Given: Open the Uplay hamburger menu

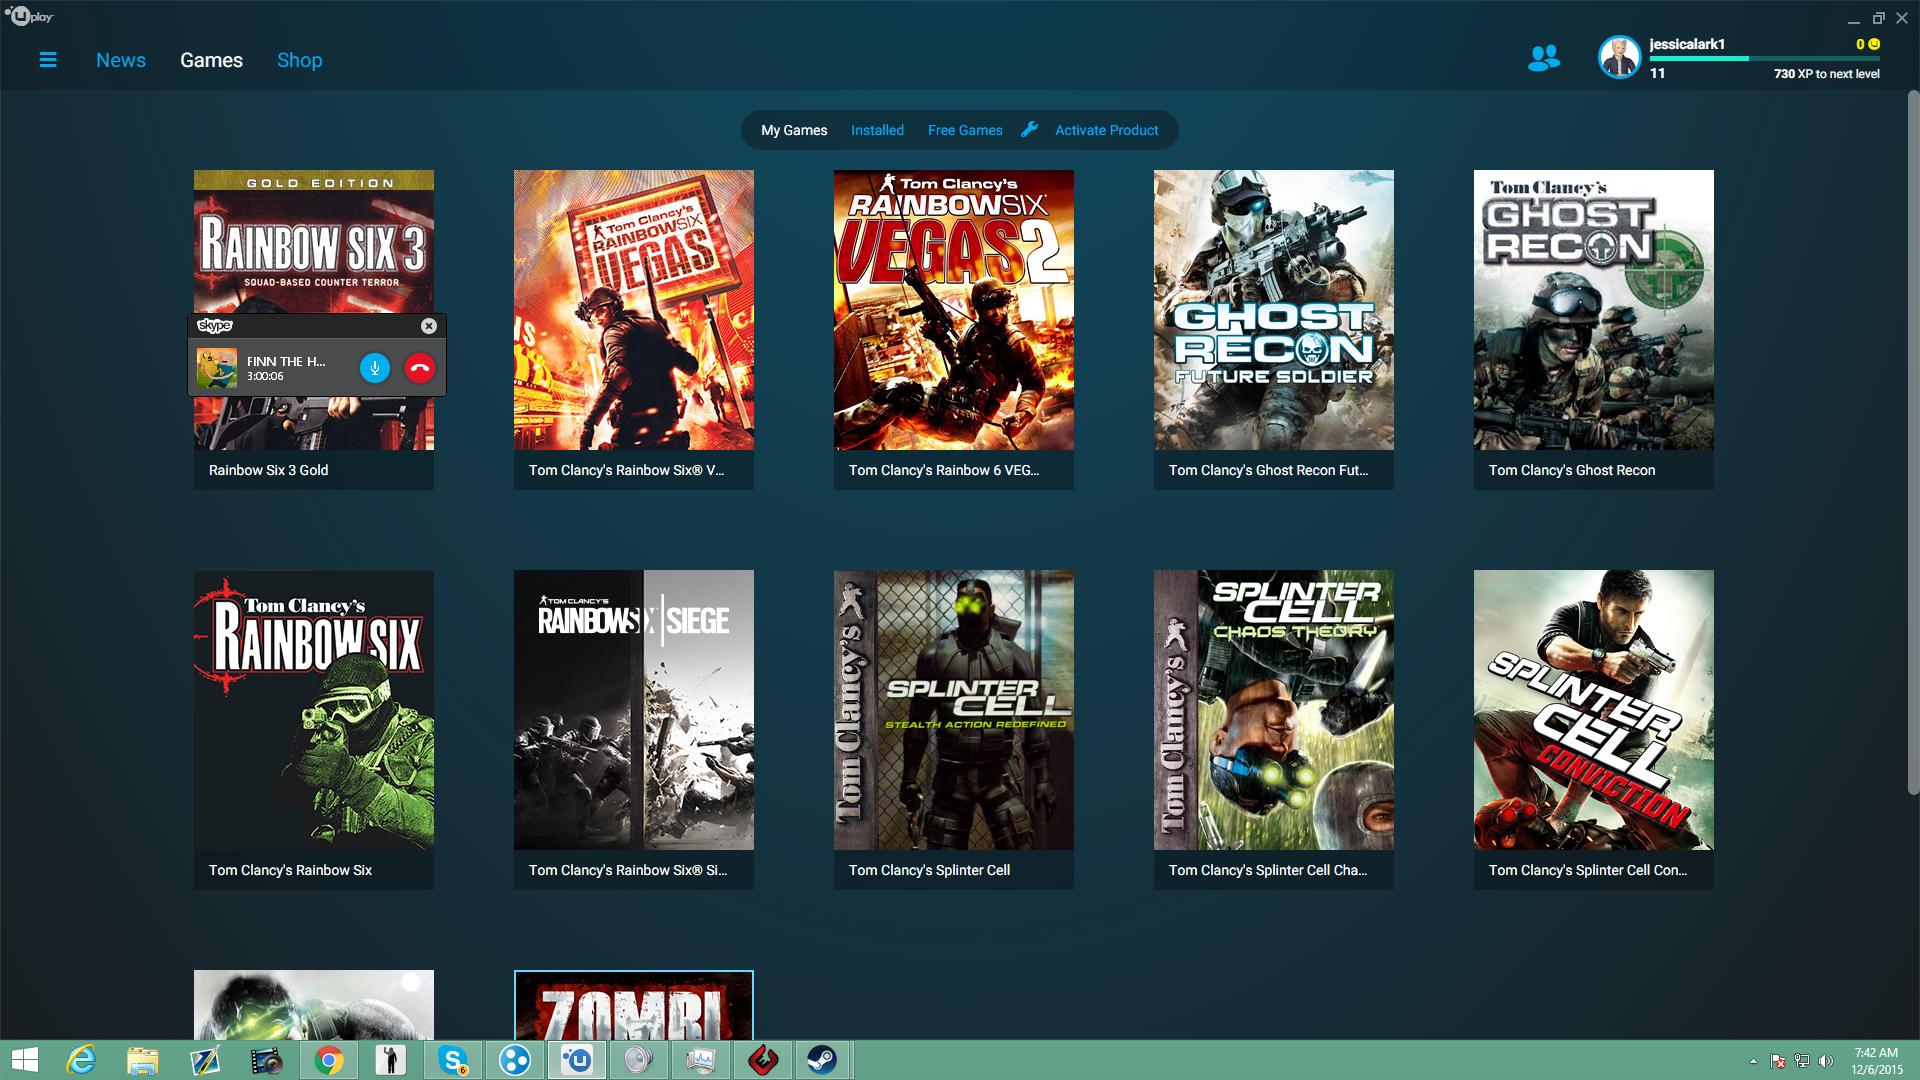Looking at the screenshot, I should click(48, 60).
